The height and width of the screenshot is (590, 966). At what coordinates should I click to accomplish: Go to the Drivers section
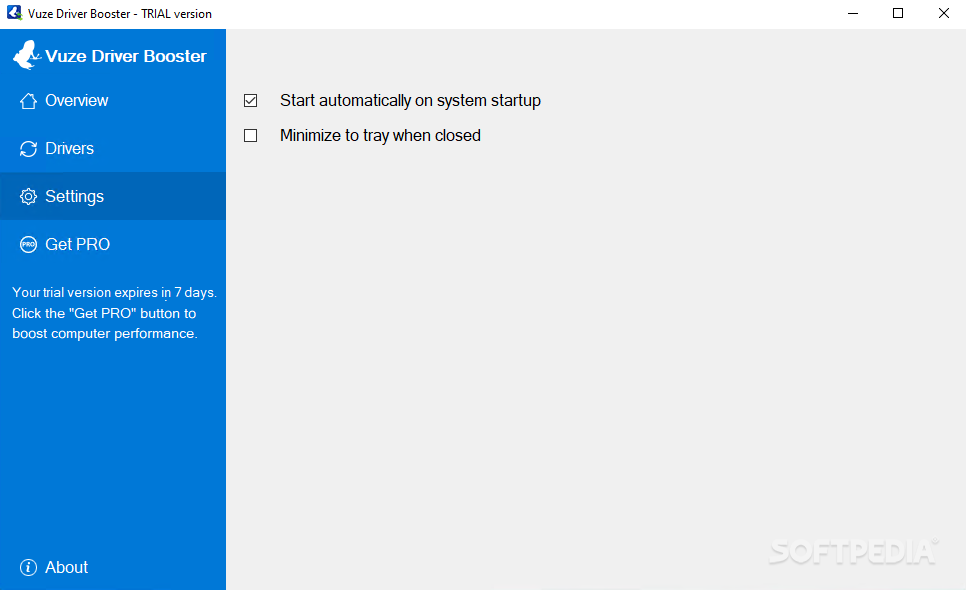pyautogui.click(x=113, y=148)
